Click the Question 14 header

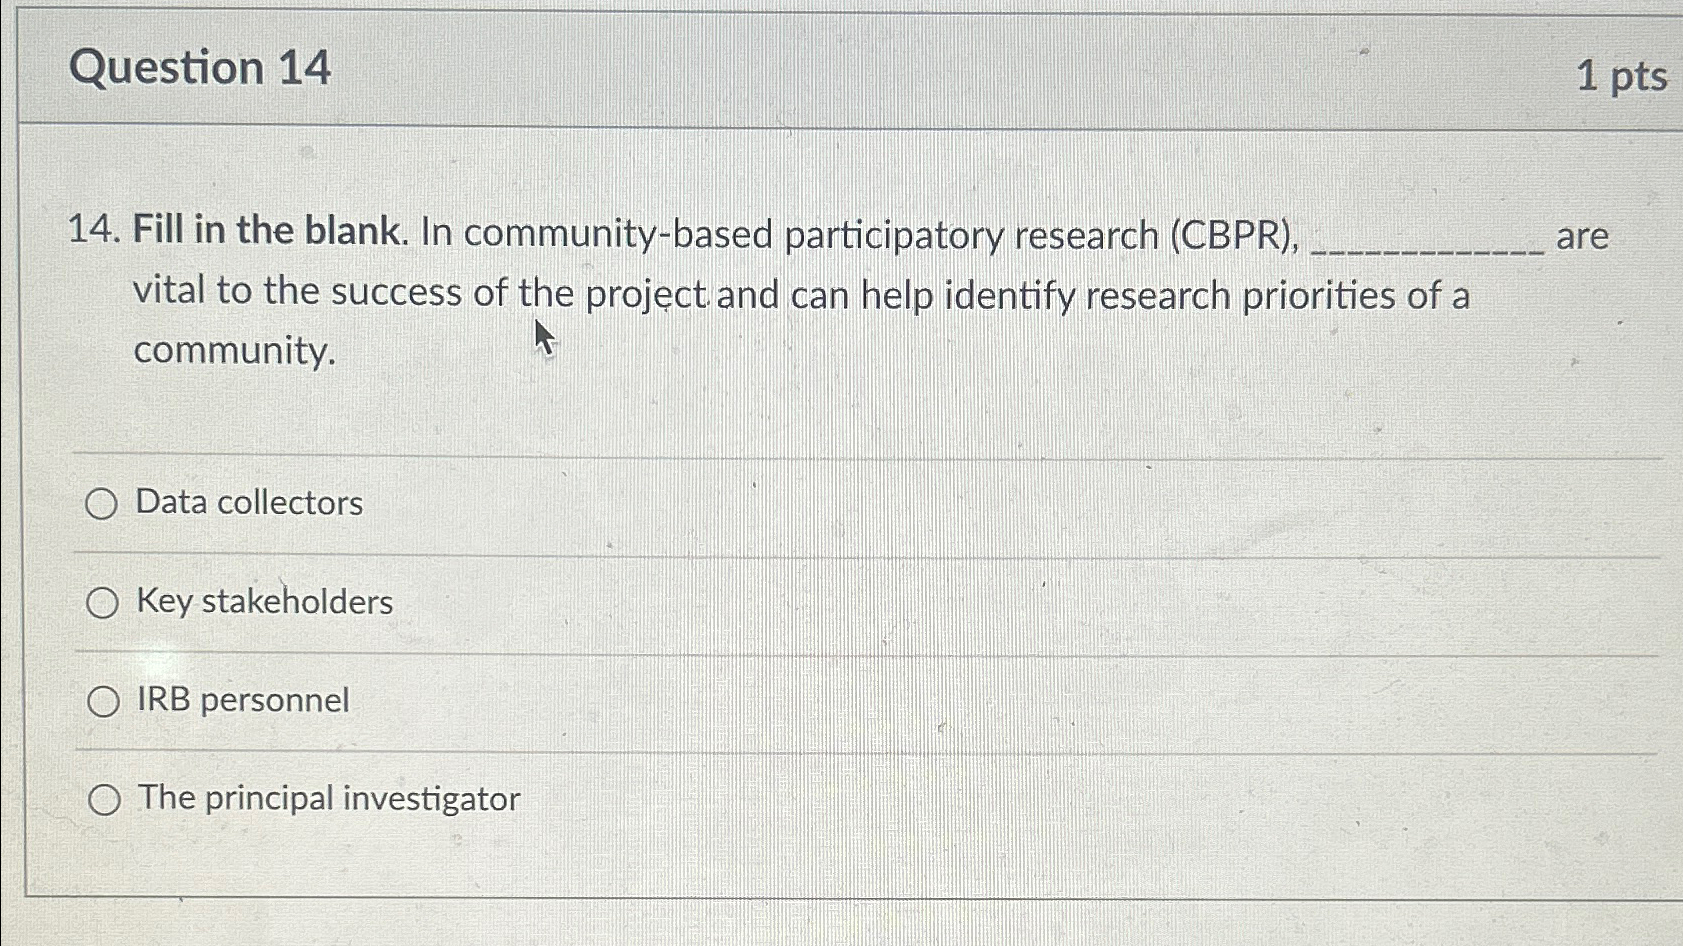(202, 68)
